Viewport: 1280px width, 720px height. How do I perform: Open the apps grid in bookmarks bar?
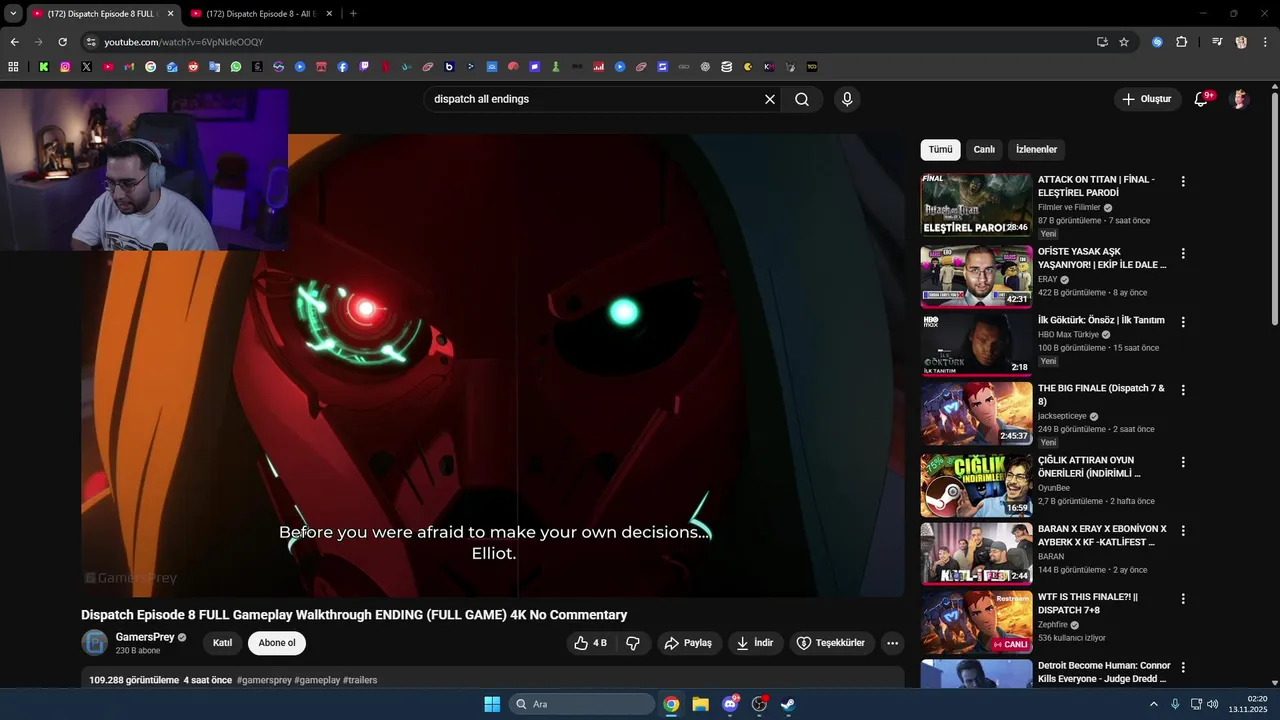13,67
